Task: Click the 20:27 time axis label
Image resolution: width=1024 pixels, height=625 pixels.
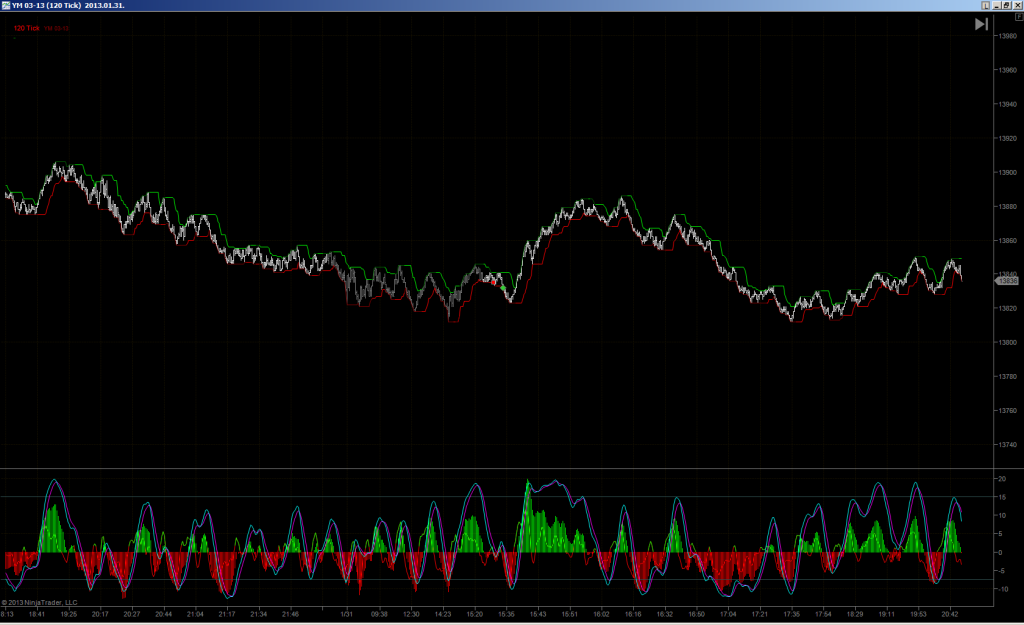Action: 132,614
